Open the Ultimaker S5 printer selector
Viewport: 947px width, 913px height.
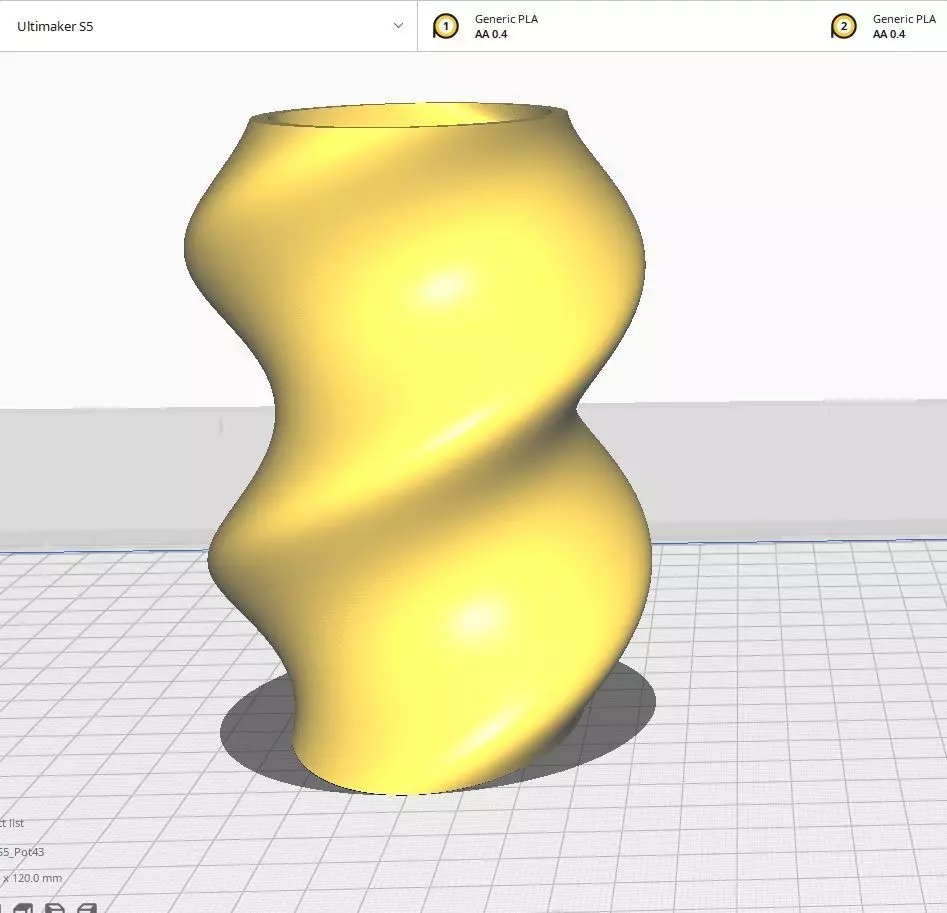[x=208, y=26]
